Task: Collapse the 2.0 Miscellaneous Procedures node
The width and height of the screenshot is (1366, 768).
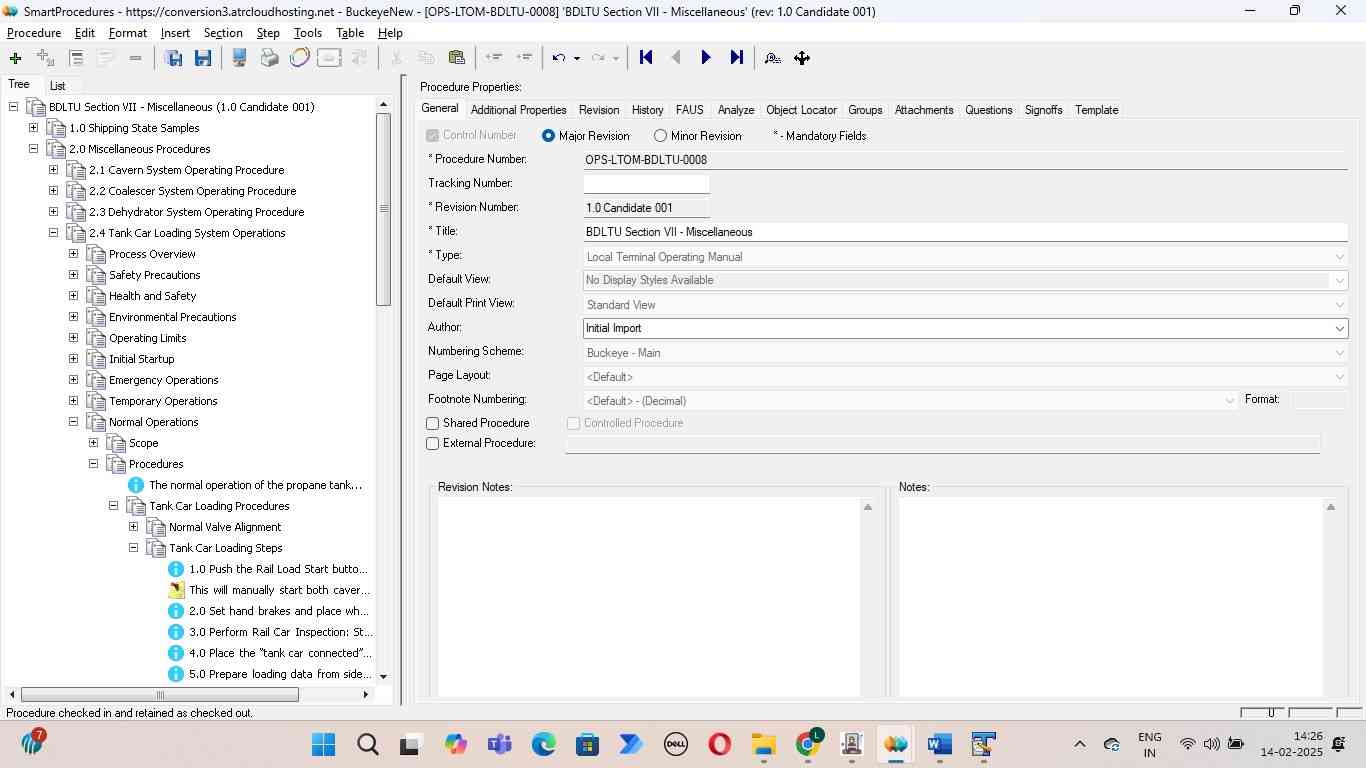Action: click(33, 149)
